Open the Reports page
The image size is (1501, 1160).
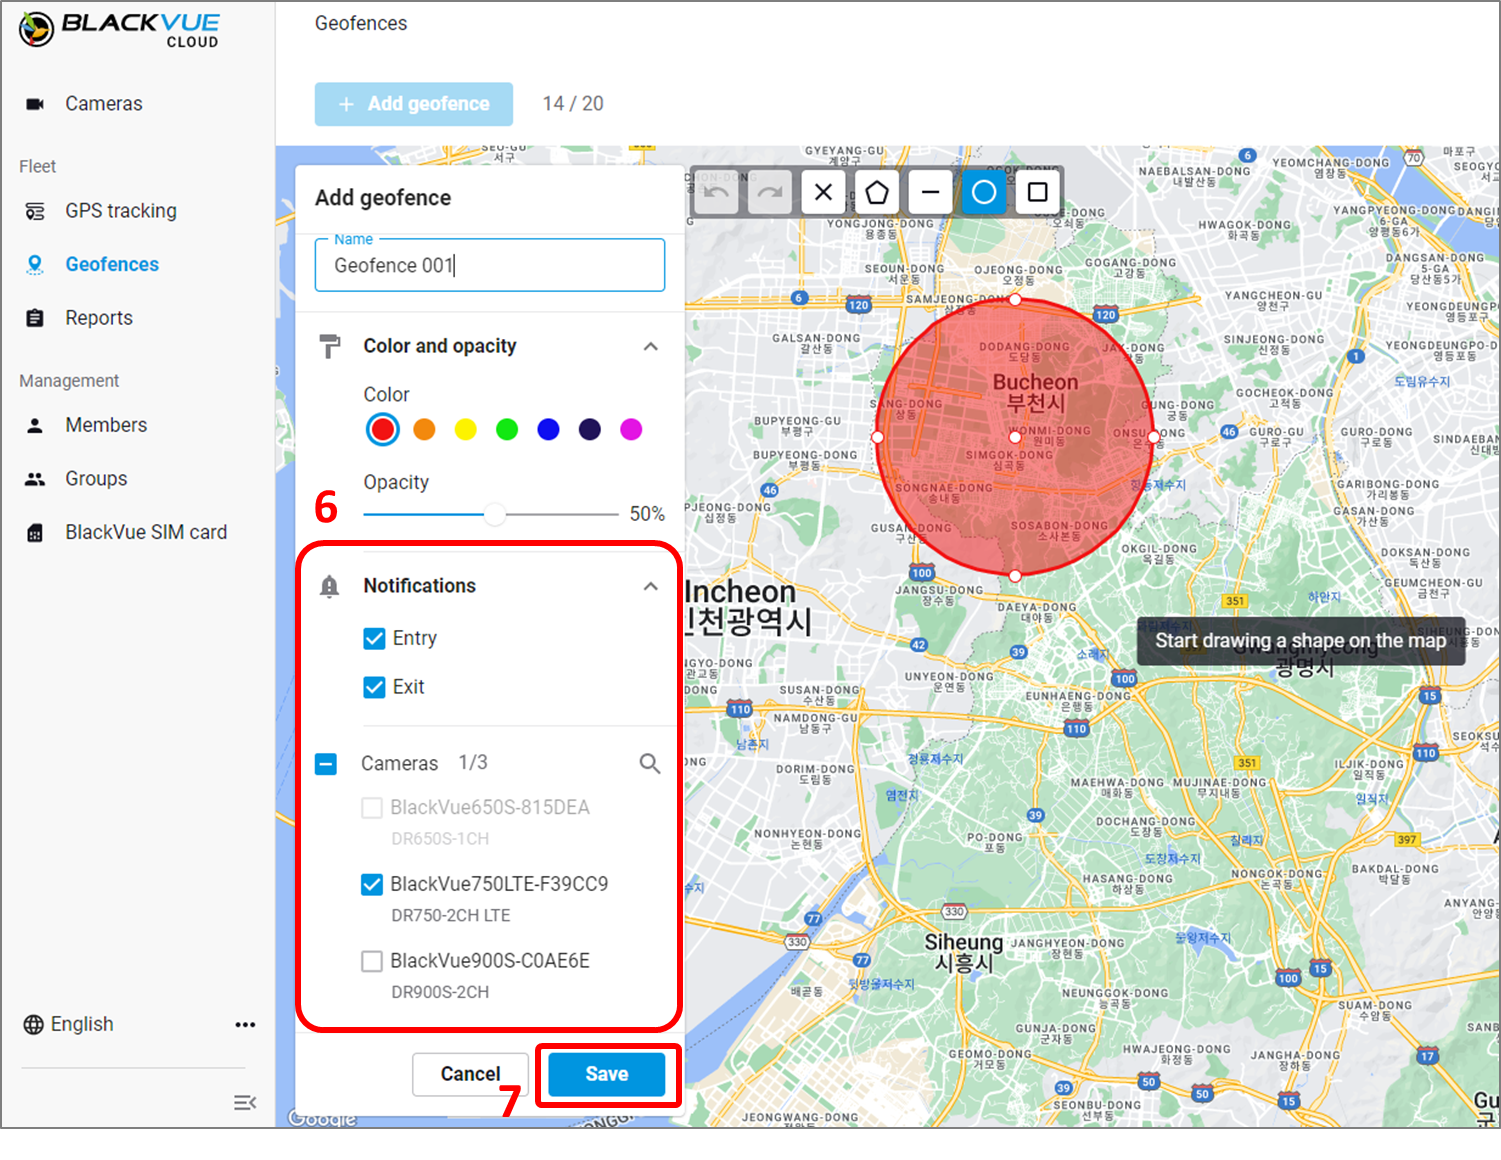[x=99, y=318]
